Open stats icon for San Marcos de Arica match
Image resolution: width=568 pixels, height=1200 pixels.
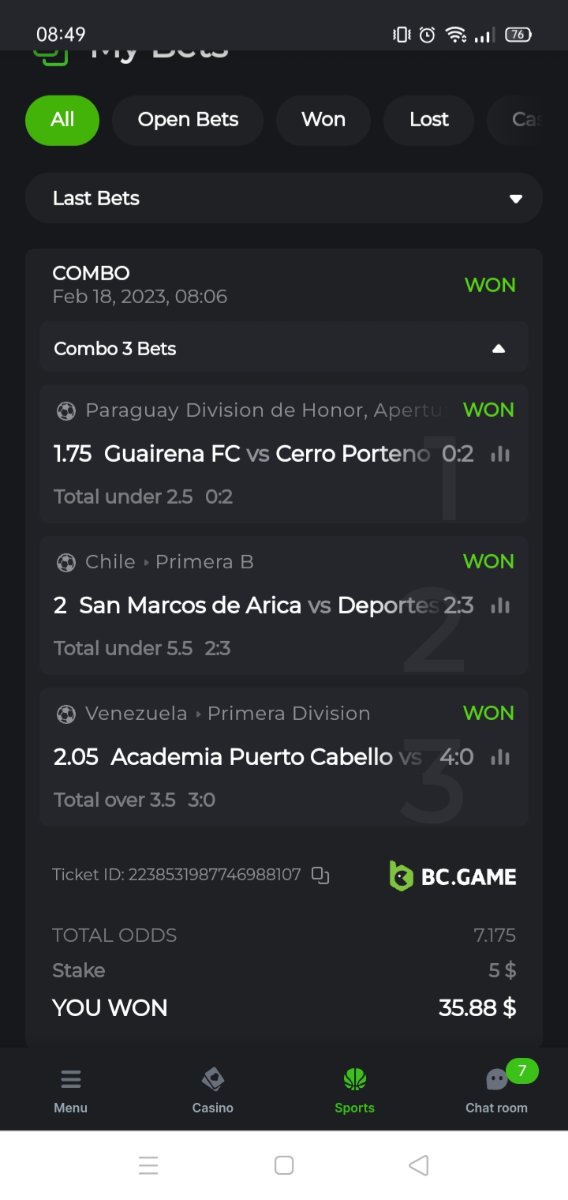tap(500, 606)
